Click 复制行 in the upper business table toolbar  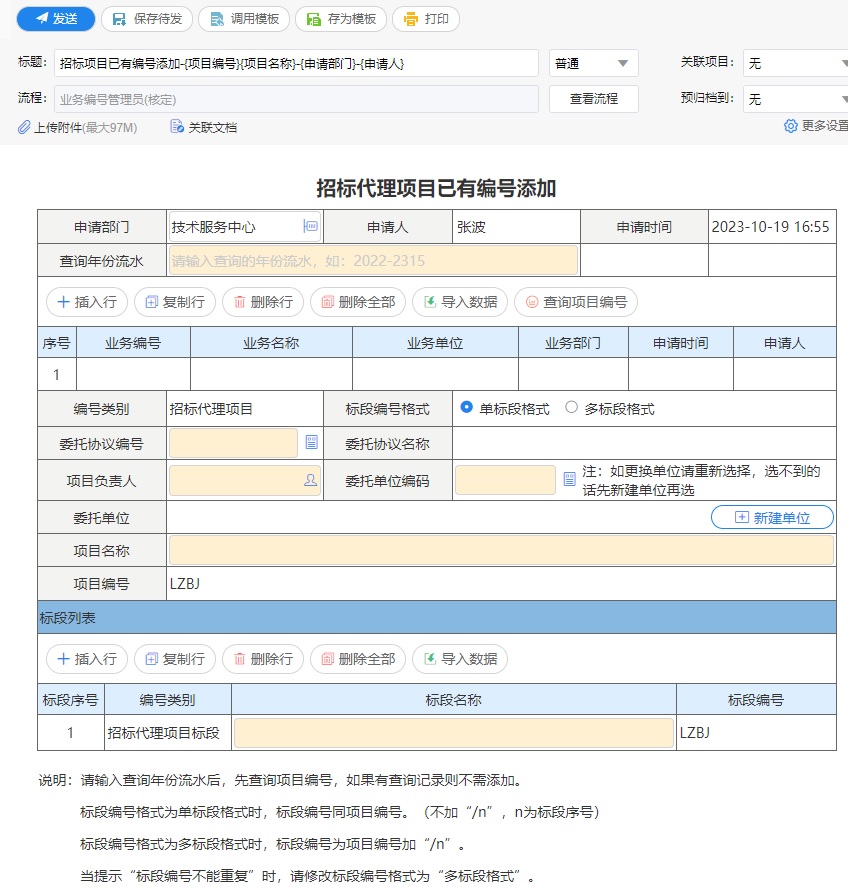[x=175, y=302]
